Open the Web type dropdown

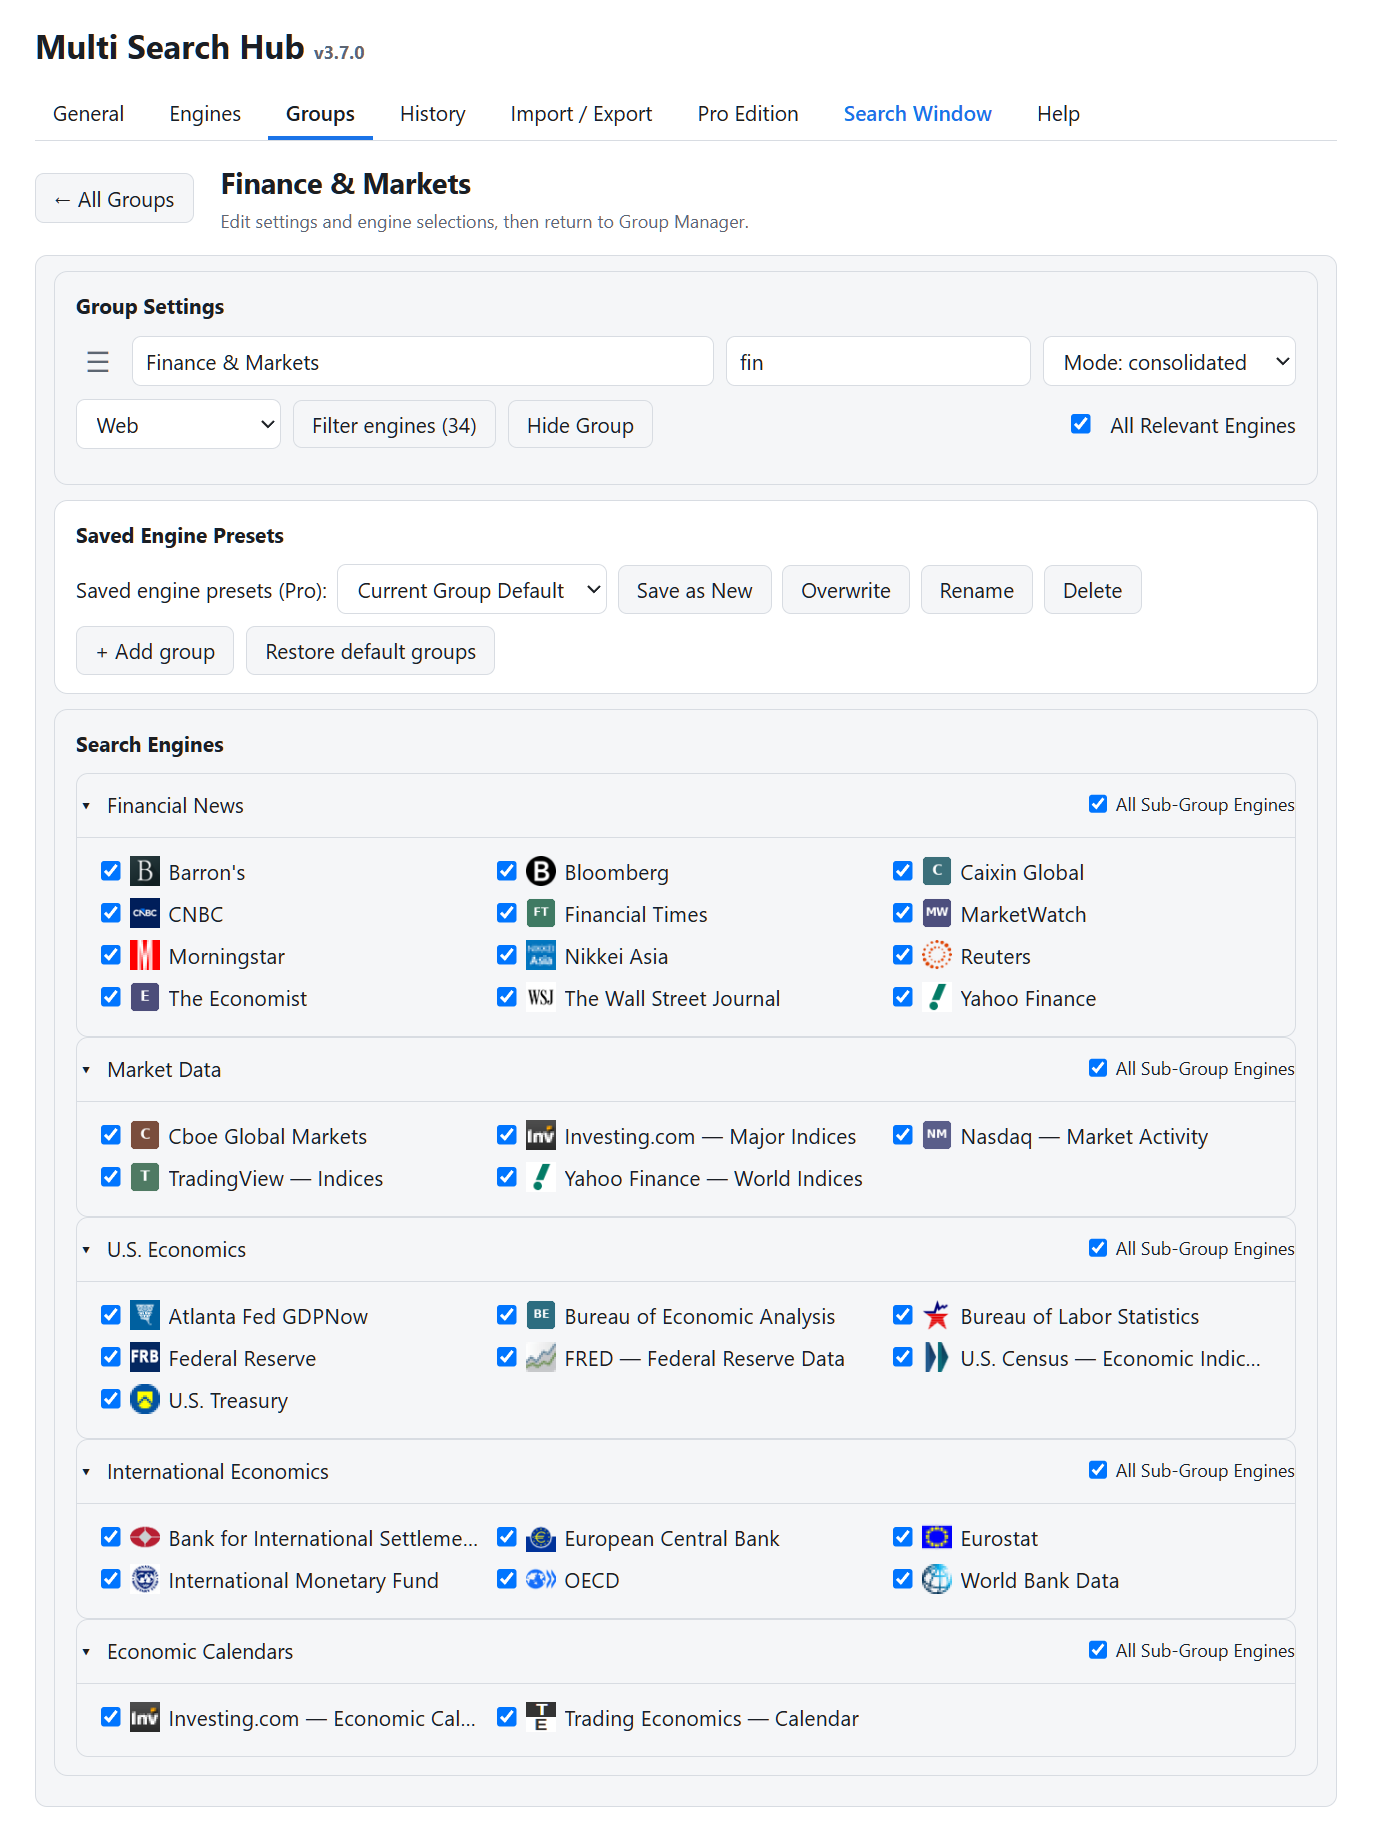coord(178,425)
